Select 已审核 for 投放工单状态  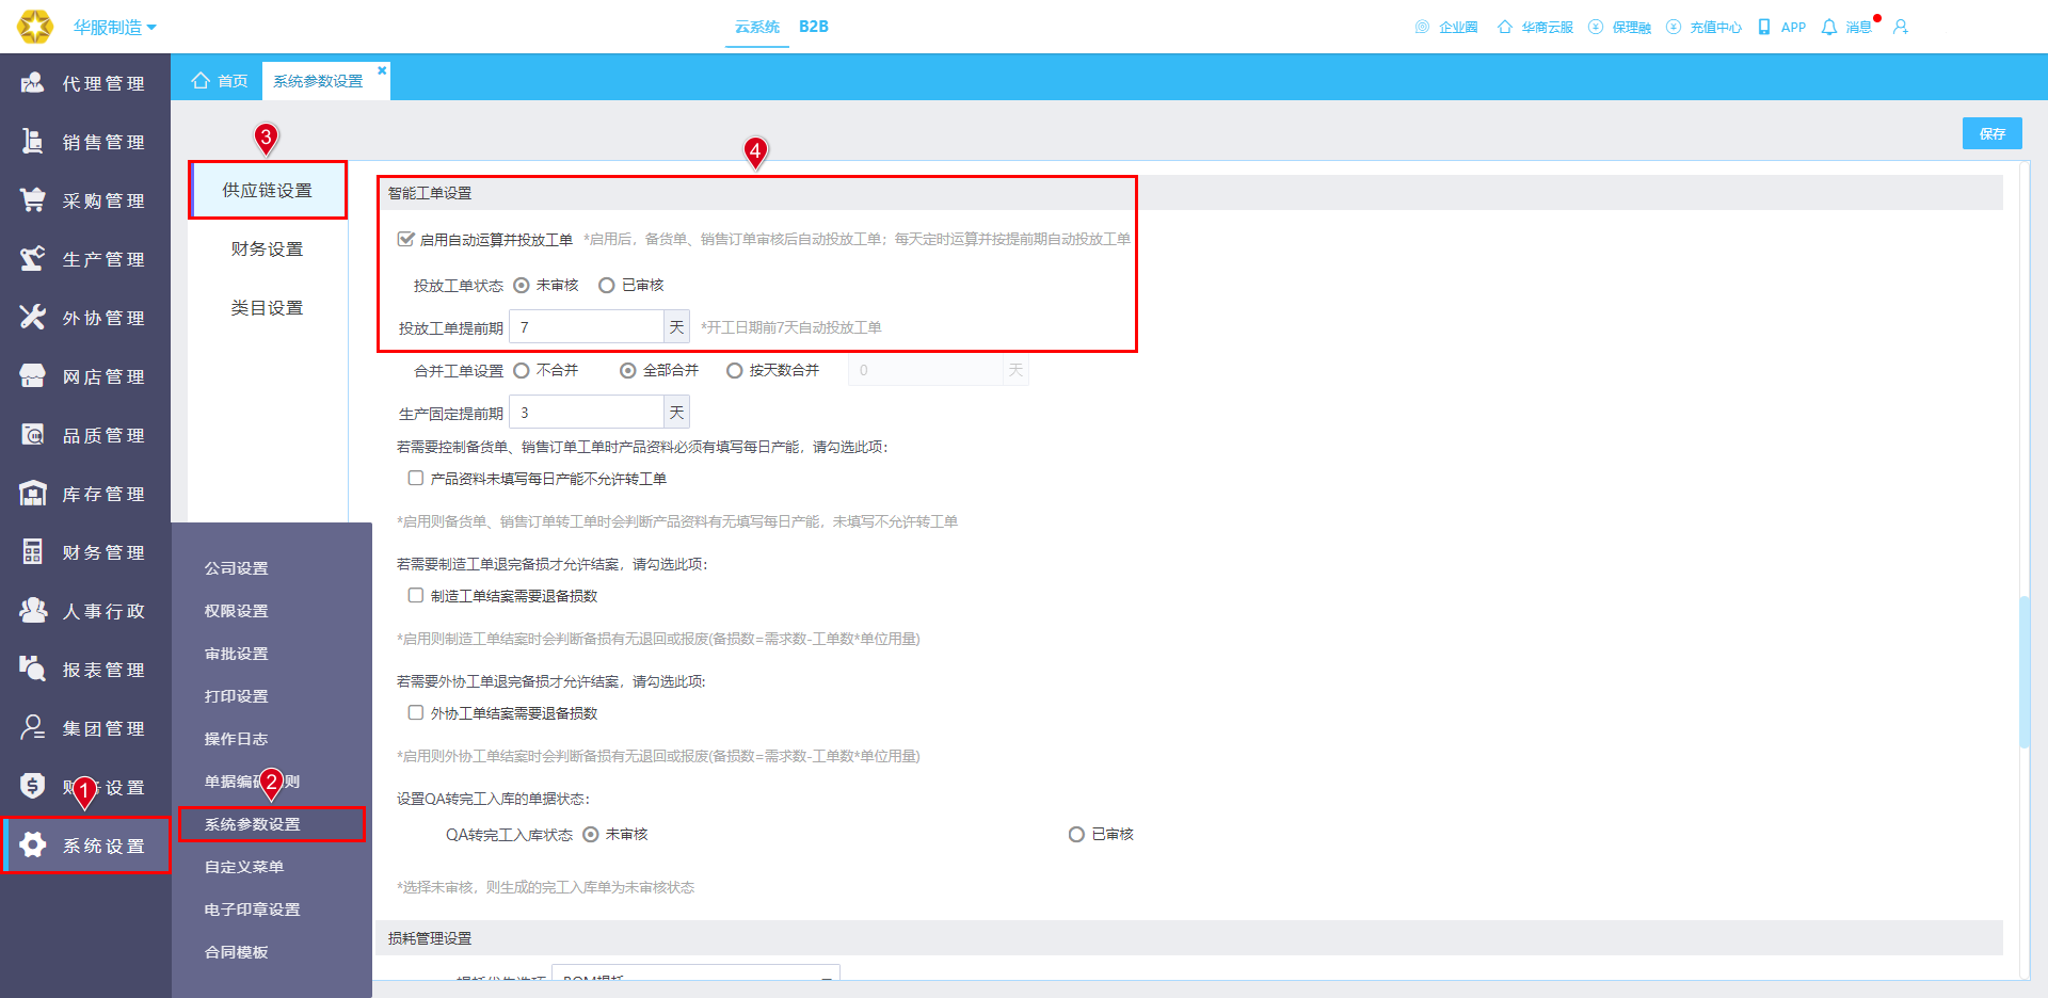pyautogui.click(x=606, y=285)
